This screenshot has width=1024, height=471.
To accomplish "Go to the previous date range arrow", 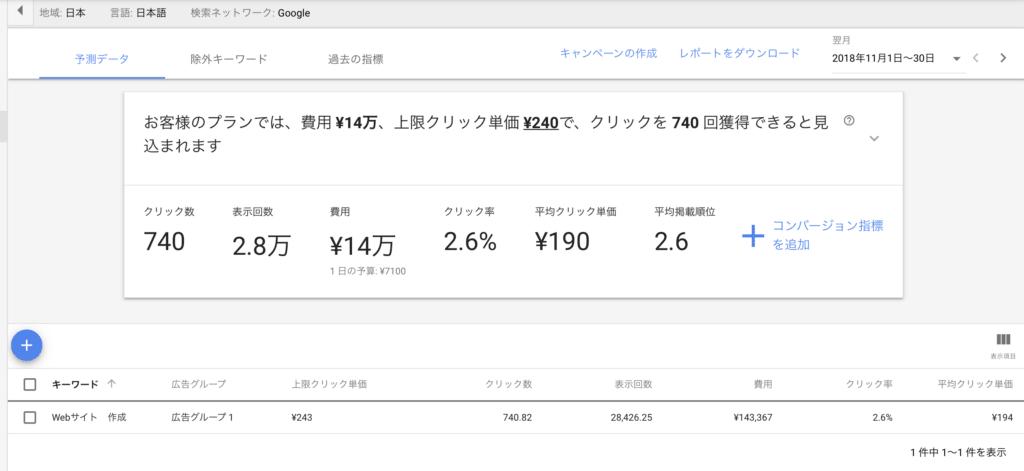I will pyautogui.click(x=976, y=58).
